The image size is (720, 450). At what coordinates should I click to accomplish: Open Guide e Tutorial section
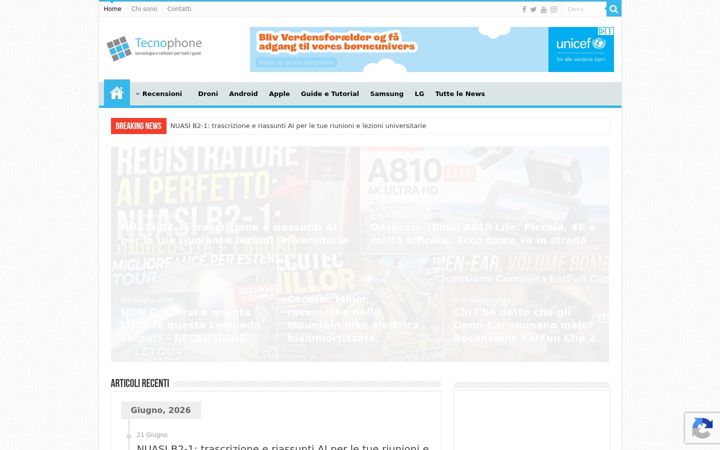click(330, 94)
